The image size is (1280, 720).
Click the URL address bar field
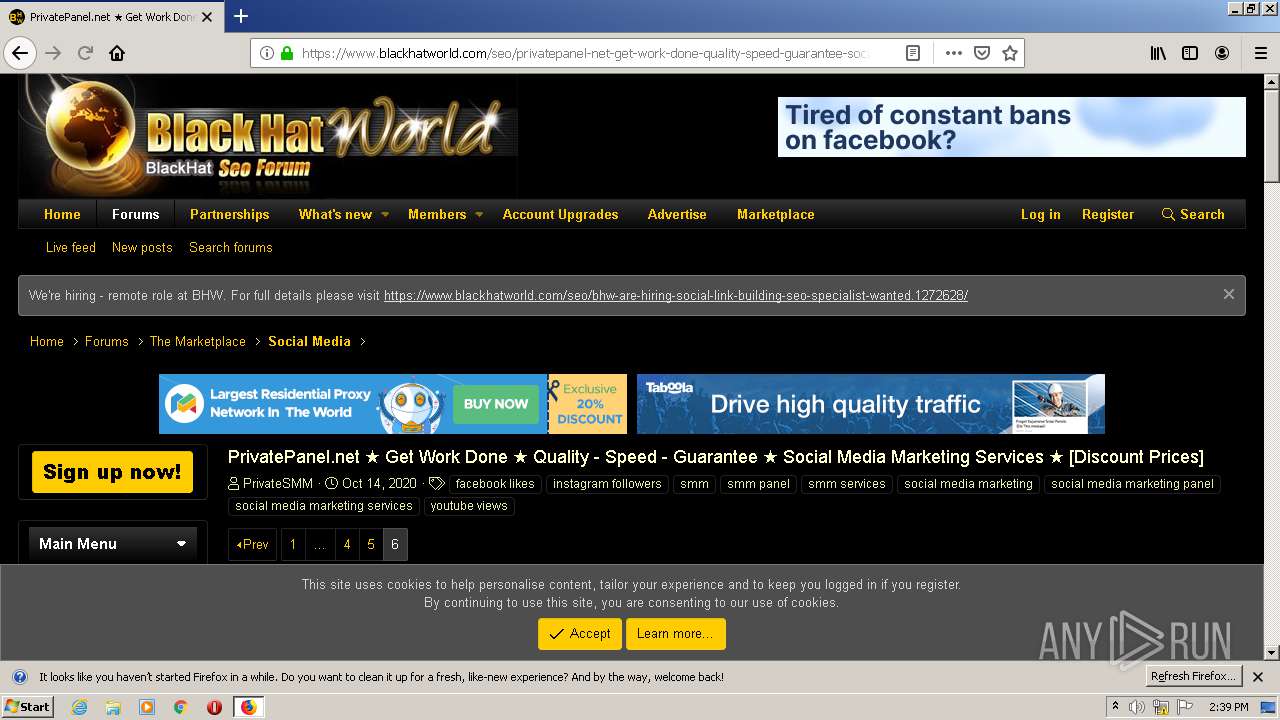click(x=585, y=53)
